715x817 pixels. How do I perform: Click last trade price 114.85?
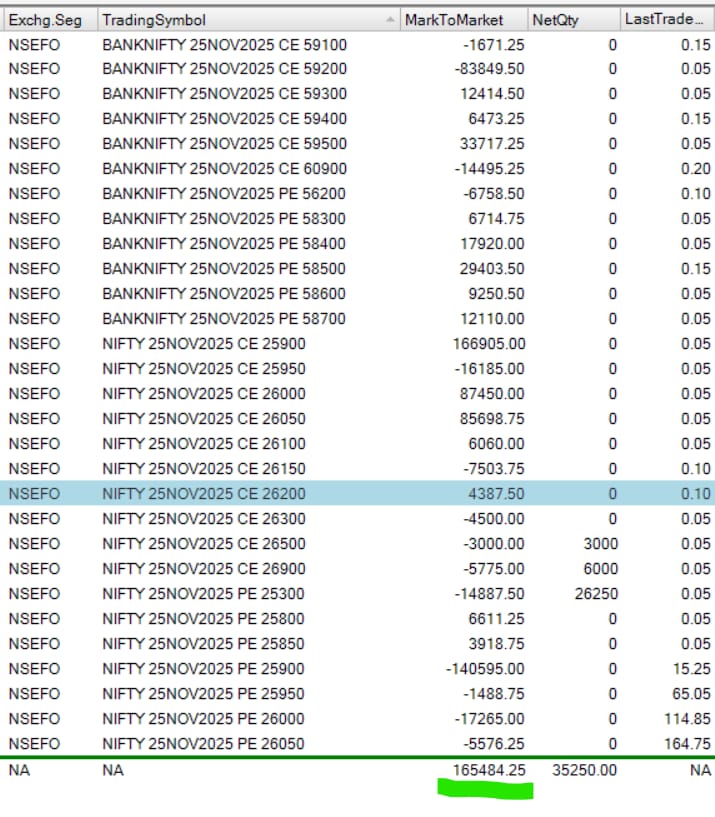click(687, 719)
